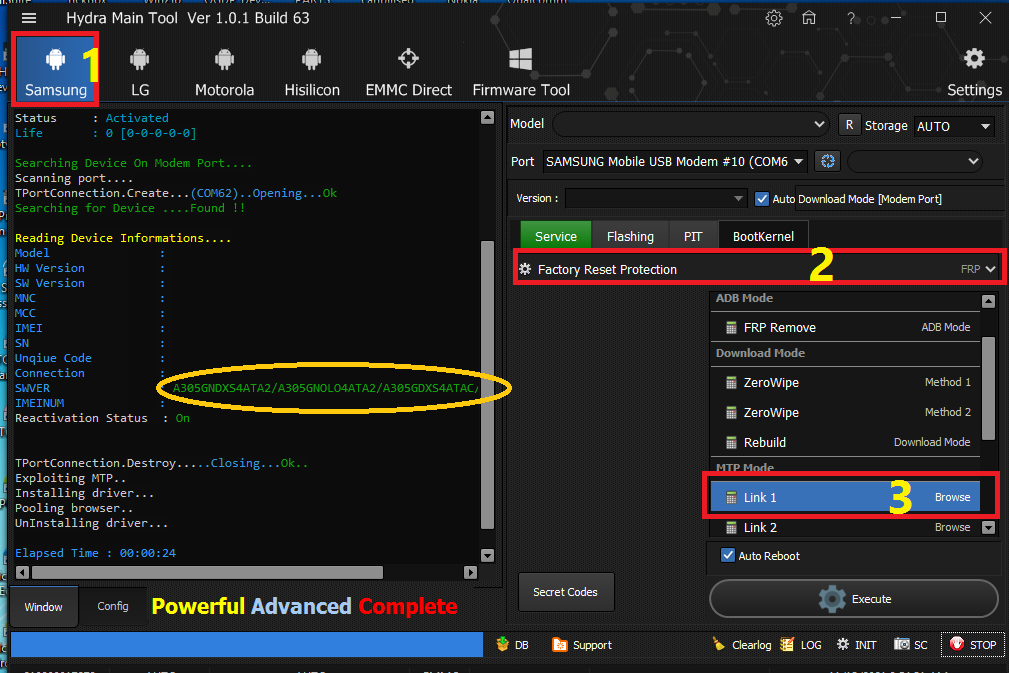Select ZeroWipe Method 2
Image resolution: width=1009 pixels, height=673 pixels.
tap(846, 412)
